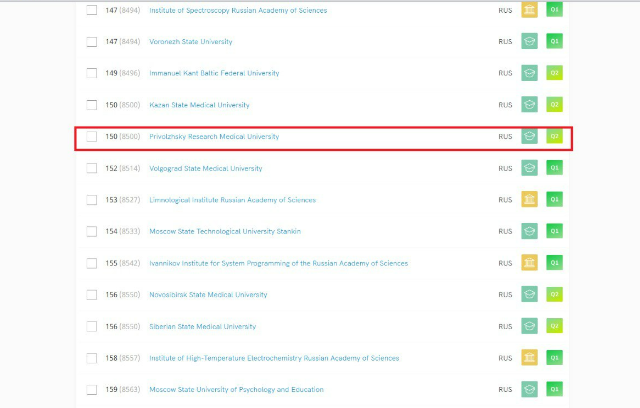This screenshot has width=640, height=408.
Task: Click Q2 badge for Kazan State Medical University
Action: pos(554,104)
